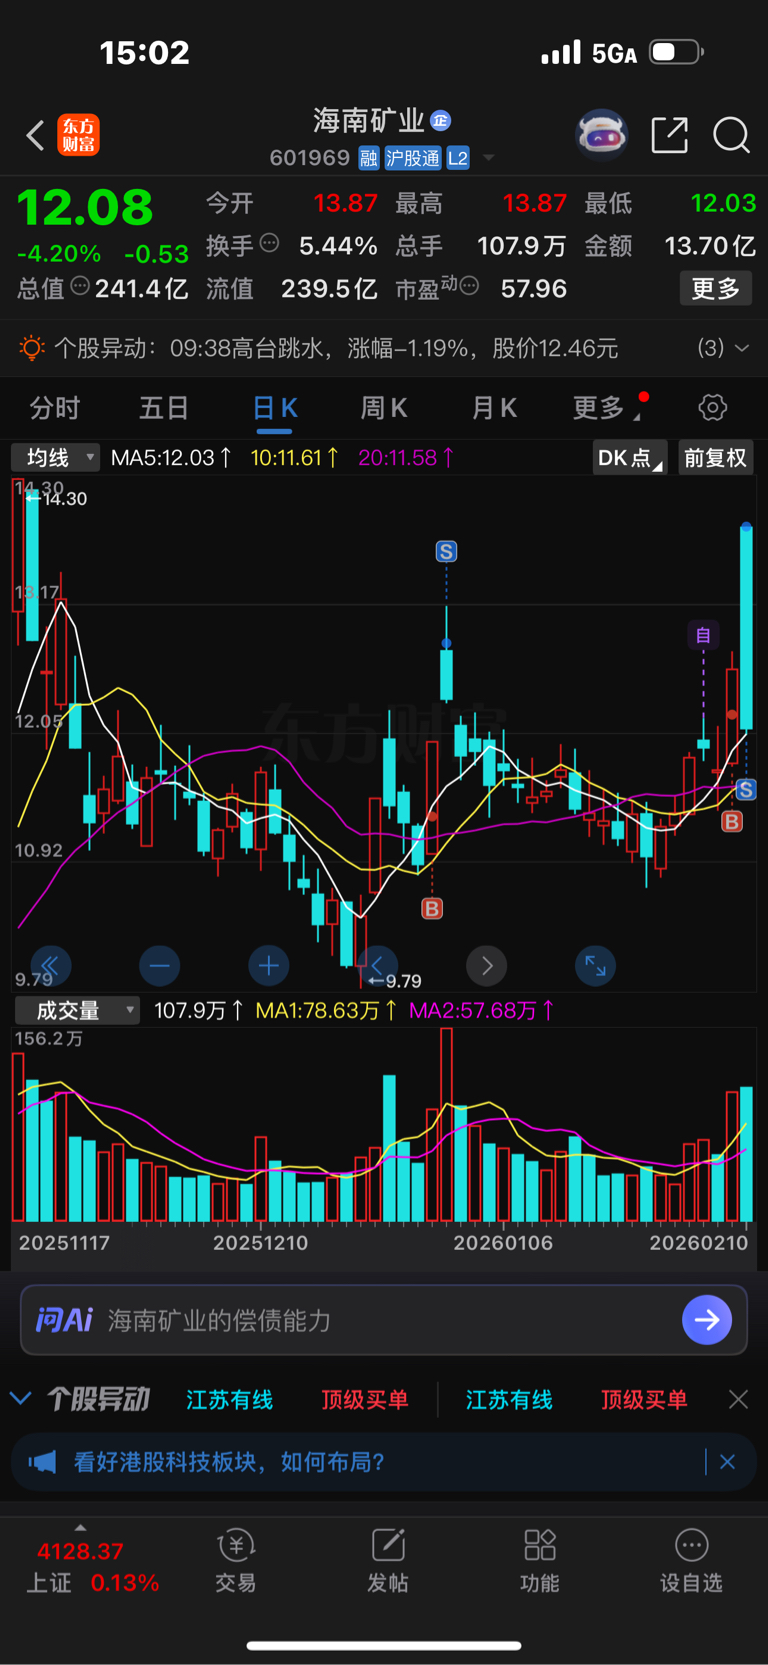
Task: Tap the purple 自 marker on chart
Action: (x=703, y=635)
